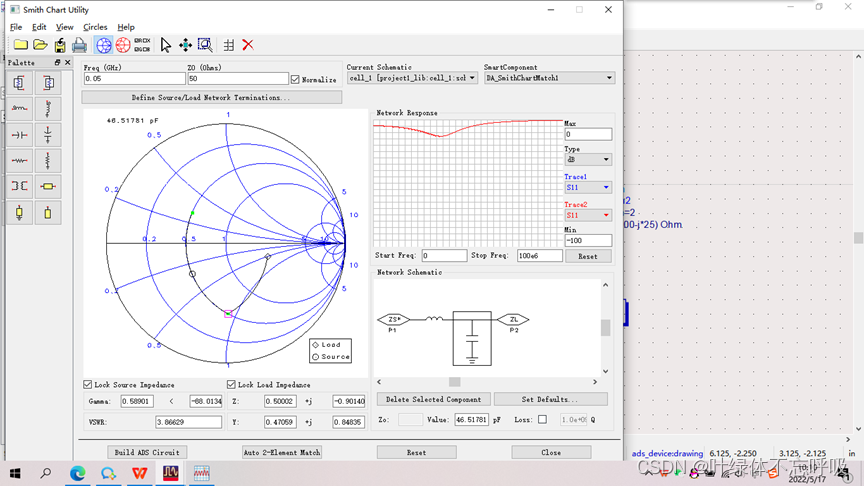Undock the Palette panel
The image size is (864, 486).
[x=57, y=62]
